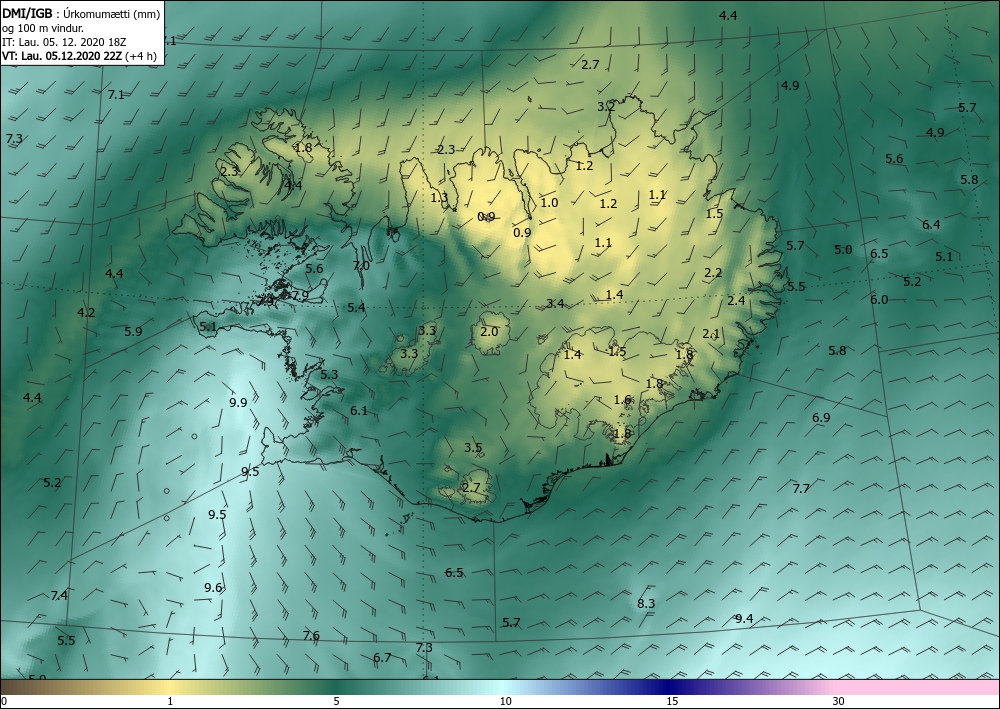Select the 'IT: Lau. 05. 12. 2020 18Z' line
Screen dimensions: 1000x709
click(x=64, y=42)
